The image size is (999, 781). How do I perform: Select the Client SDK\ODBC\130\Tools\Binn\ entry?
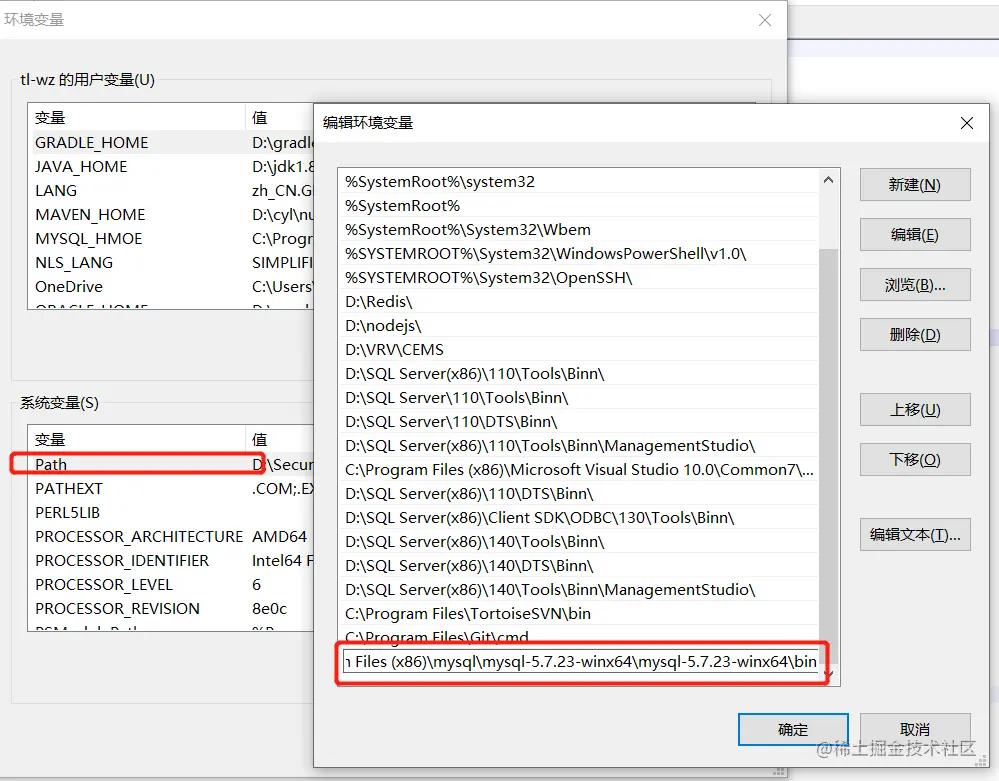click(x=579, y=517)
